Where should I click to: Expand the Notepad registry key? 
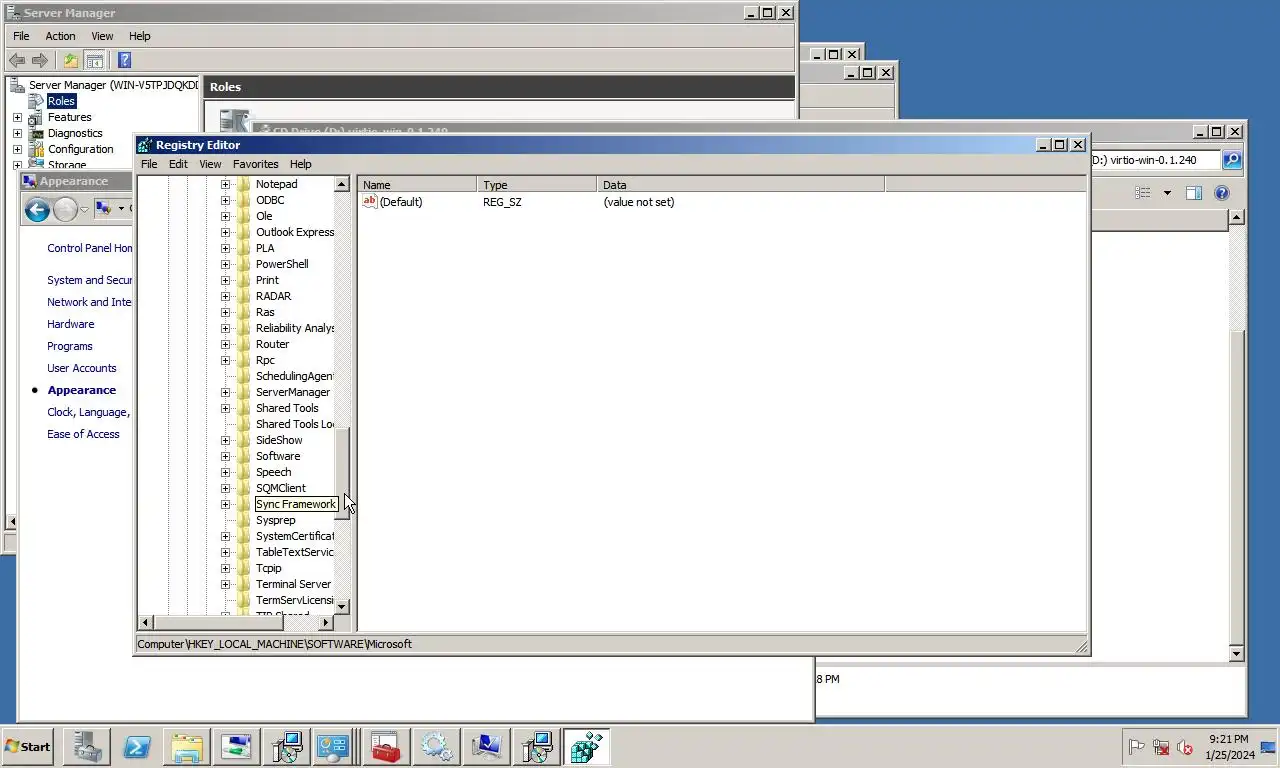pyautogui.click(x=225, y=184)
